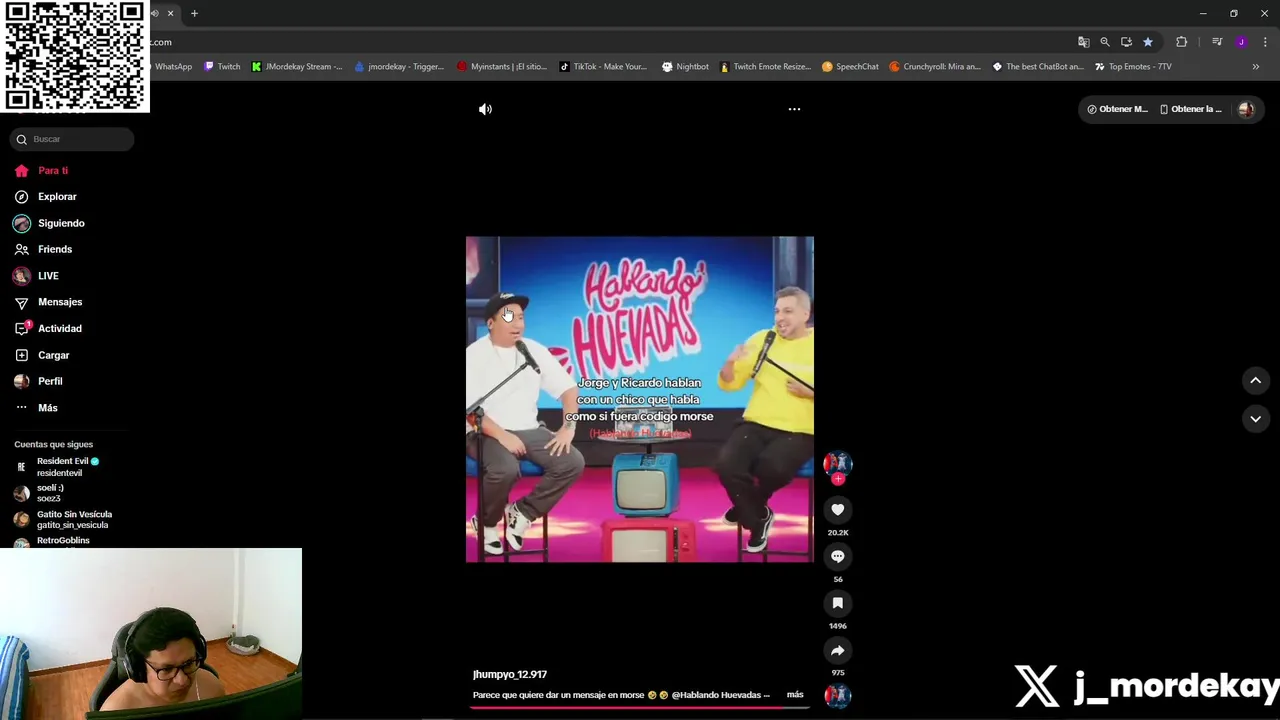Screen dimensions: 1280x720
Task: Open profile avatar in top right
Action: tap(1246, 109)
